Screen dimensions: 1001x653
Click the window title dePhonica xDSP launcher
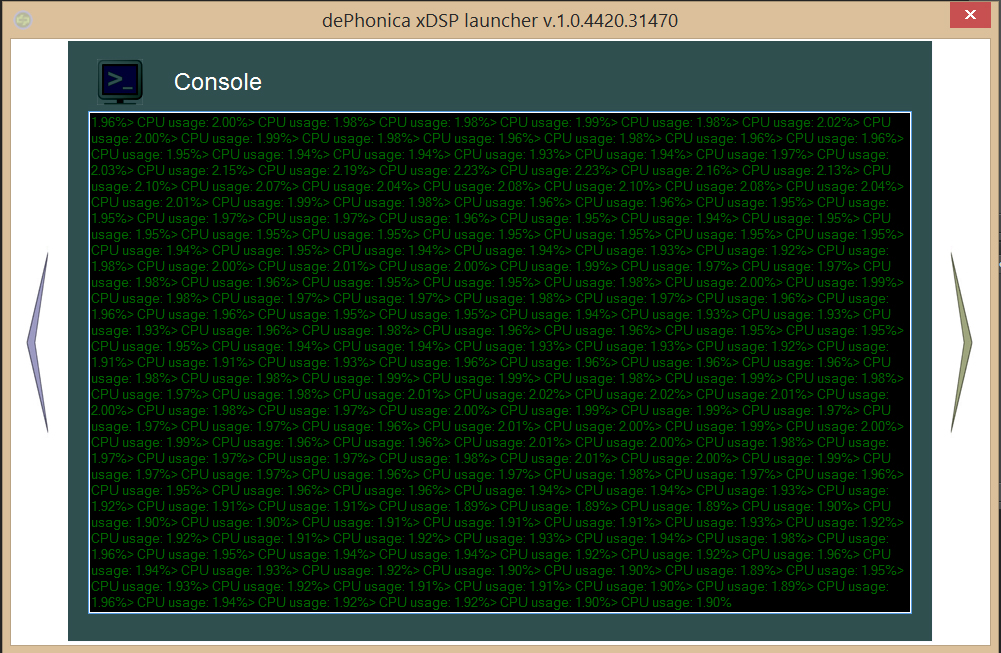tap(500, 20)
